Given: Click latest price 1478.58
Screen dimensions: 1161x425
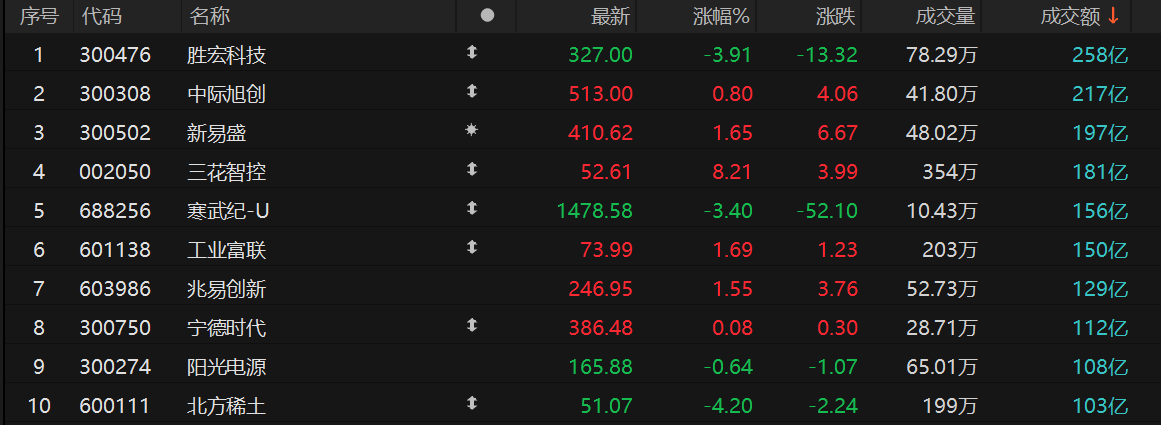Looking at the screenshot, I should click(595, 211).
